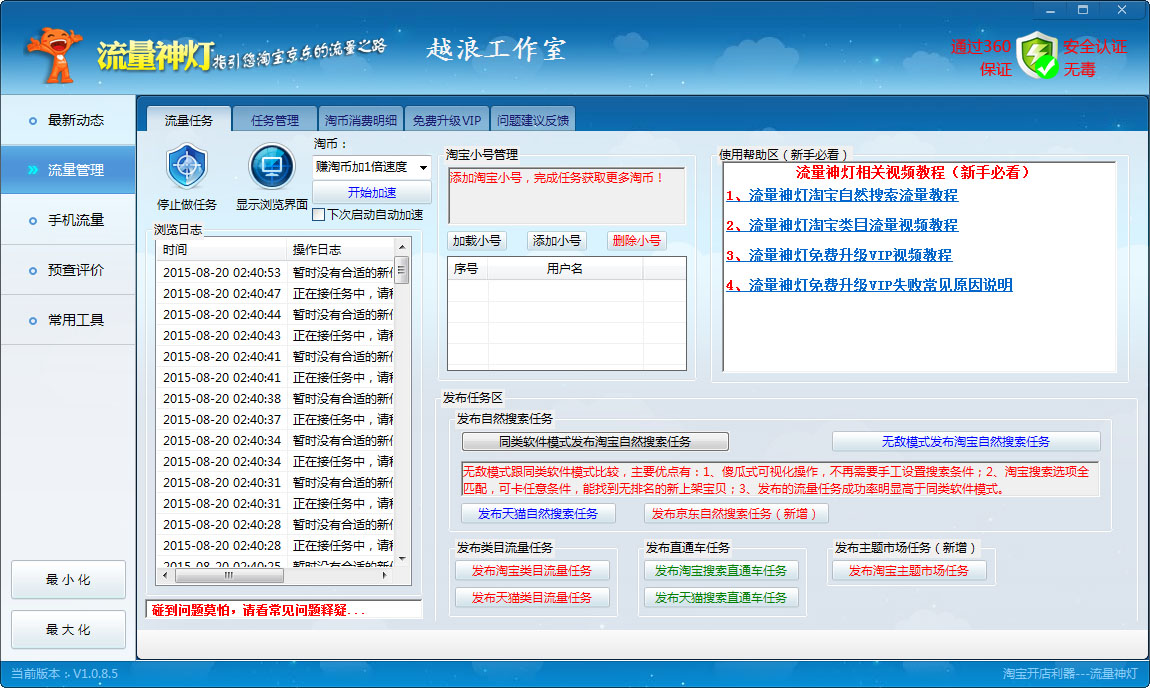This screenshot has height=688, width=1150.
Task: Click 同类软件模式发布淘宝自然搜索任务 button
Action: pos(595,442)
